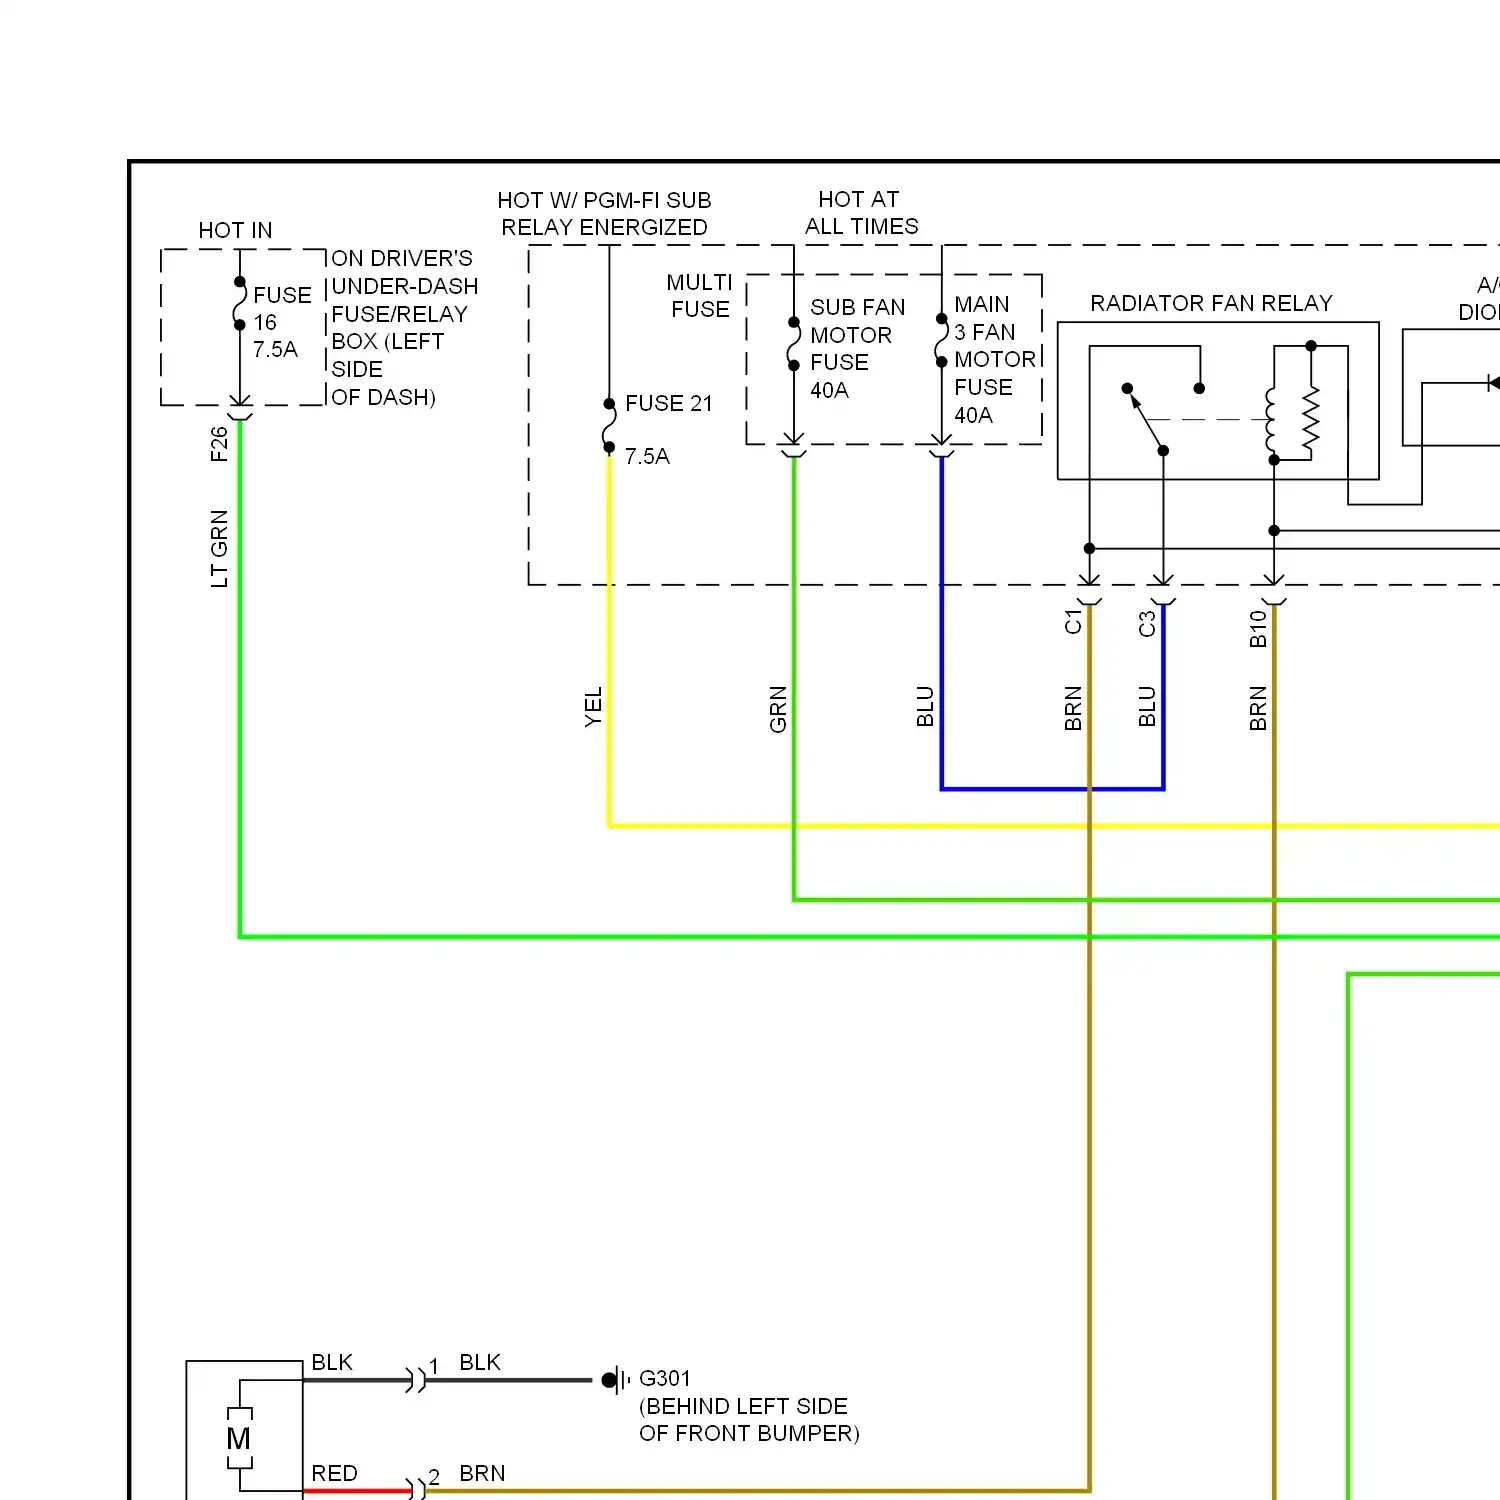Click the 'RED' wire label
The height and width of the screenshot is (1500, 1500).
[x=334, y=1473]
